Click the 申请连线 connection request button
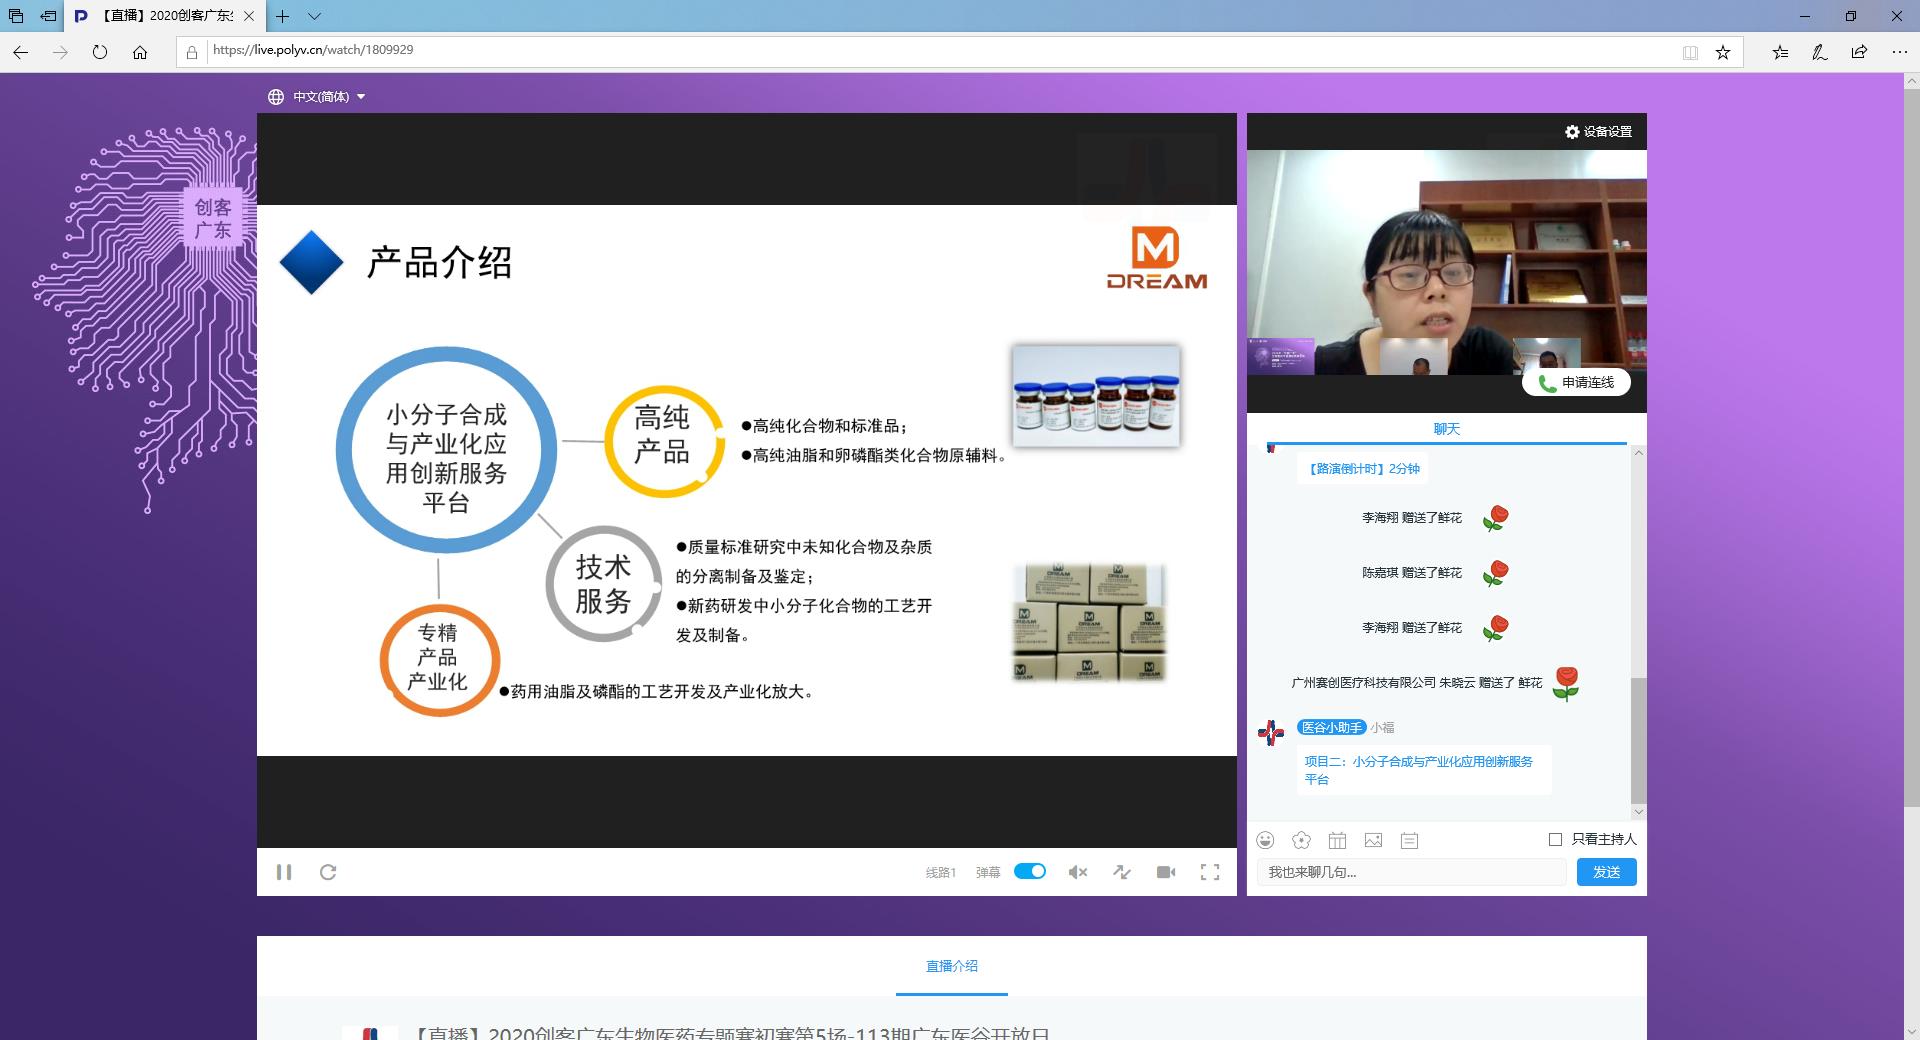1920x1040 pixels. pyautogui.click(x=1576, y=382)
